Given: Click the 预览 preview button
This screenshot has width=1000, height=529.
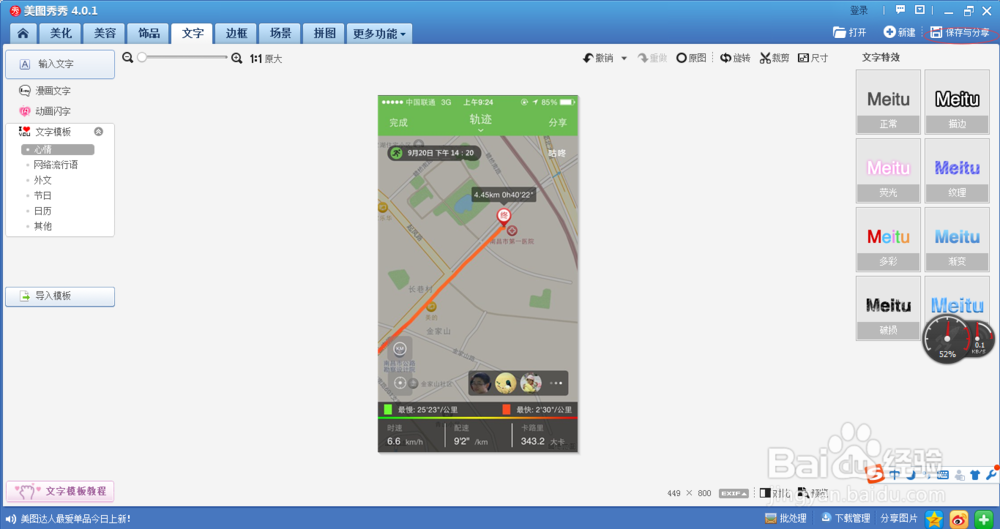Looking at the screenshot, I should (812, 493).
